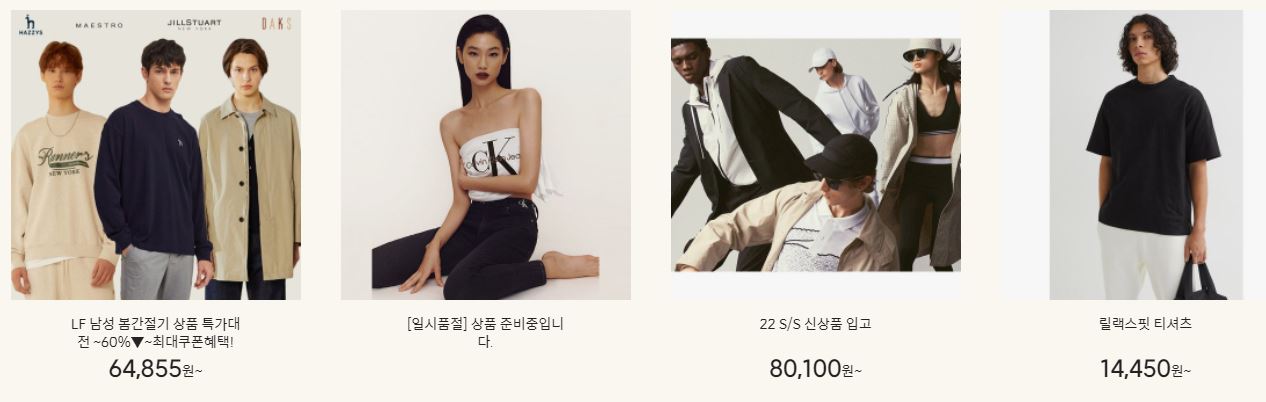The width and height of the screenshot is (1266, 402).
Task: Open the 릴랙스핏 티셔츠 product link
Action: (1145, 324)
